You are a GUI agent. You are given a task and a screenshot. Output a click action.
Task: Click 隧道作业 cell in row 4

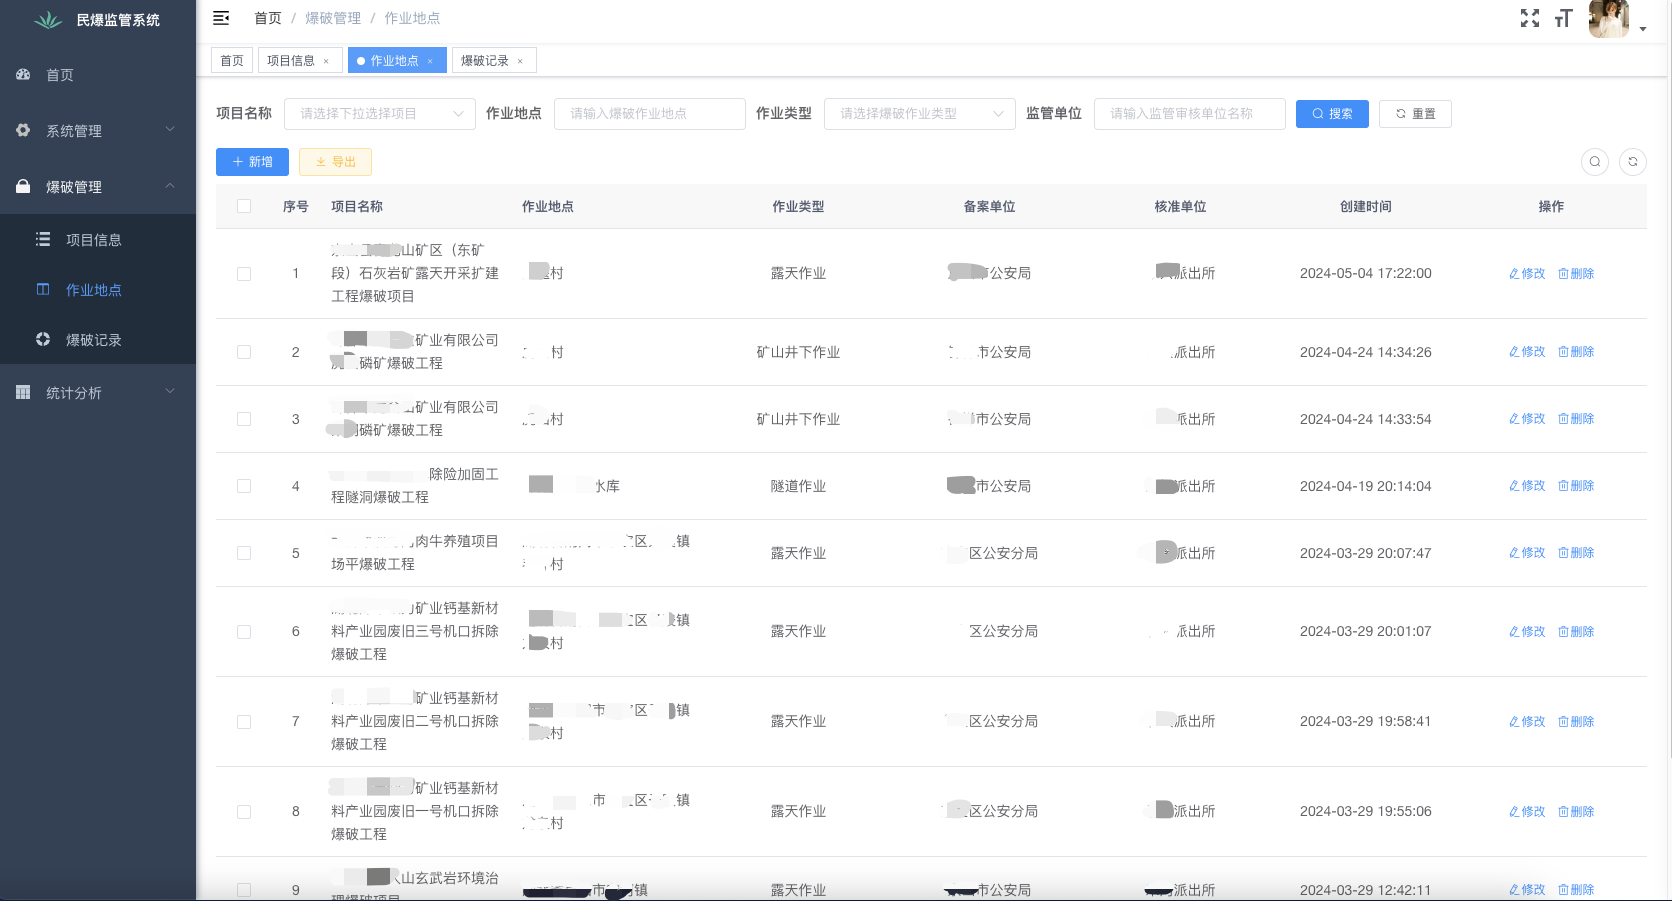798,486
